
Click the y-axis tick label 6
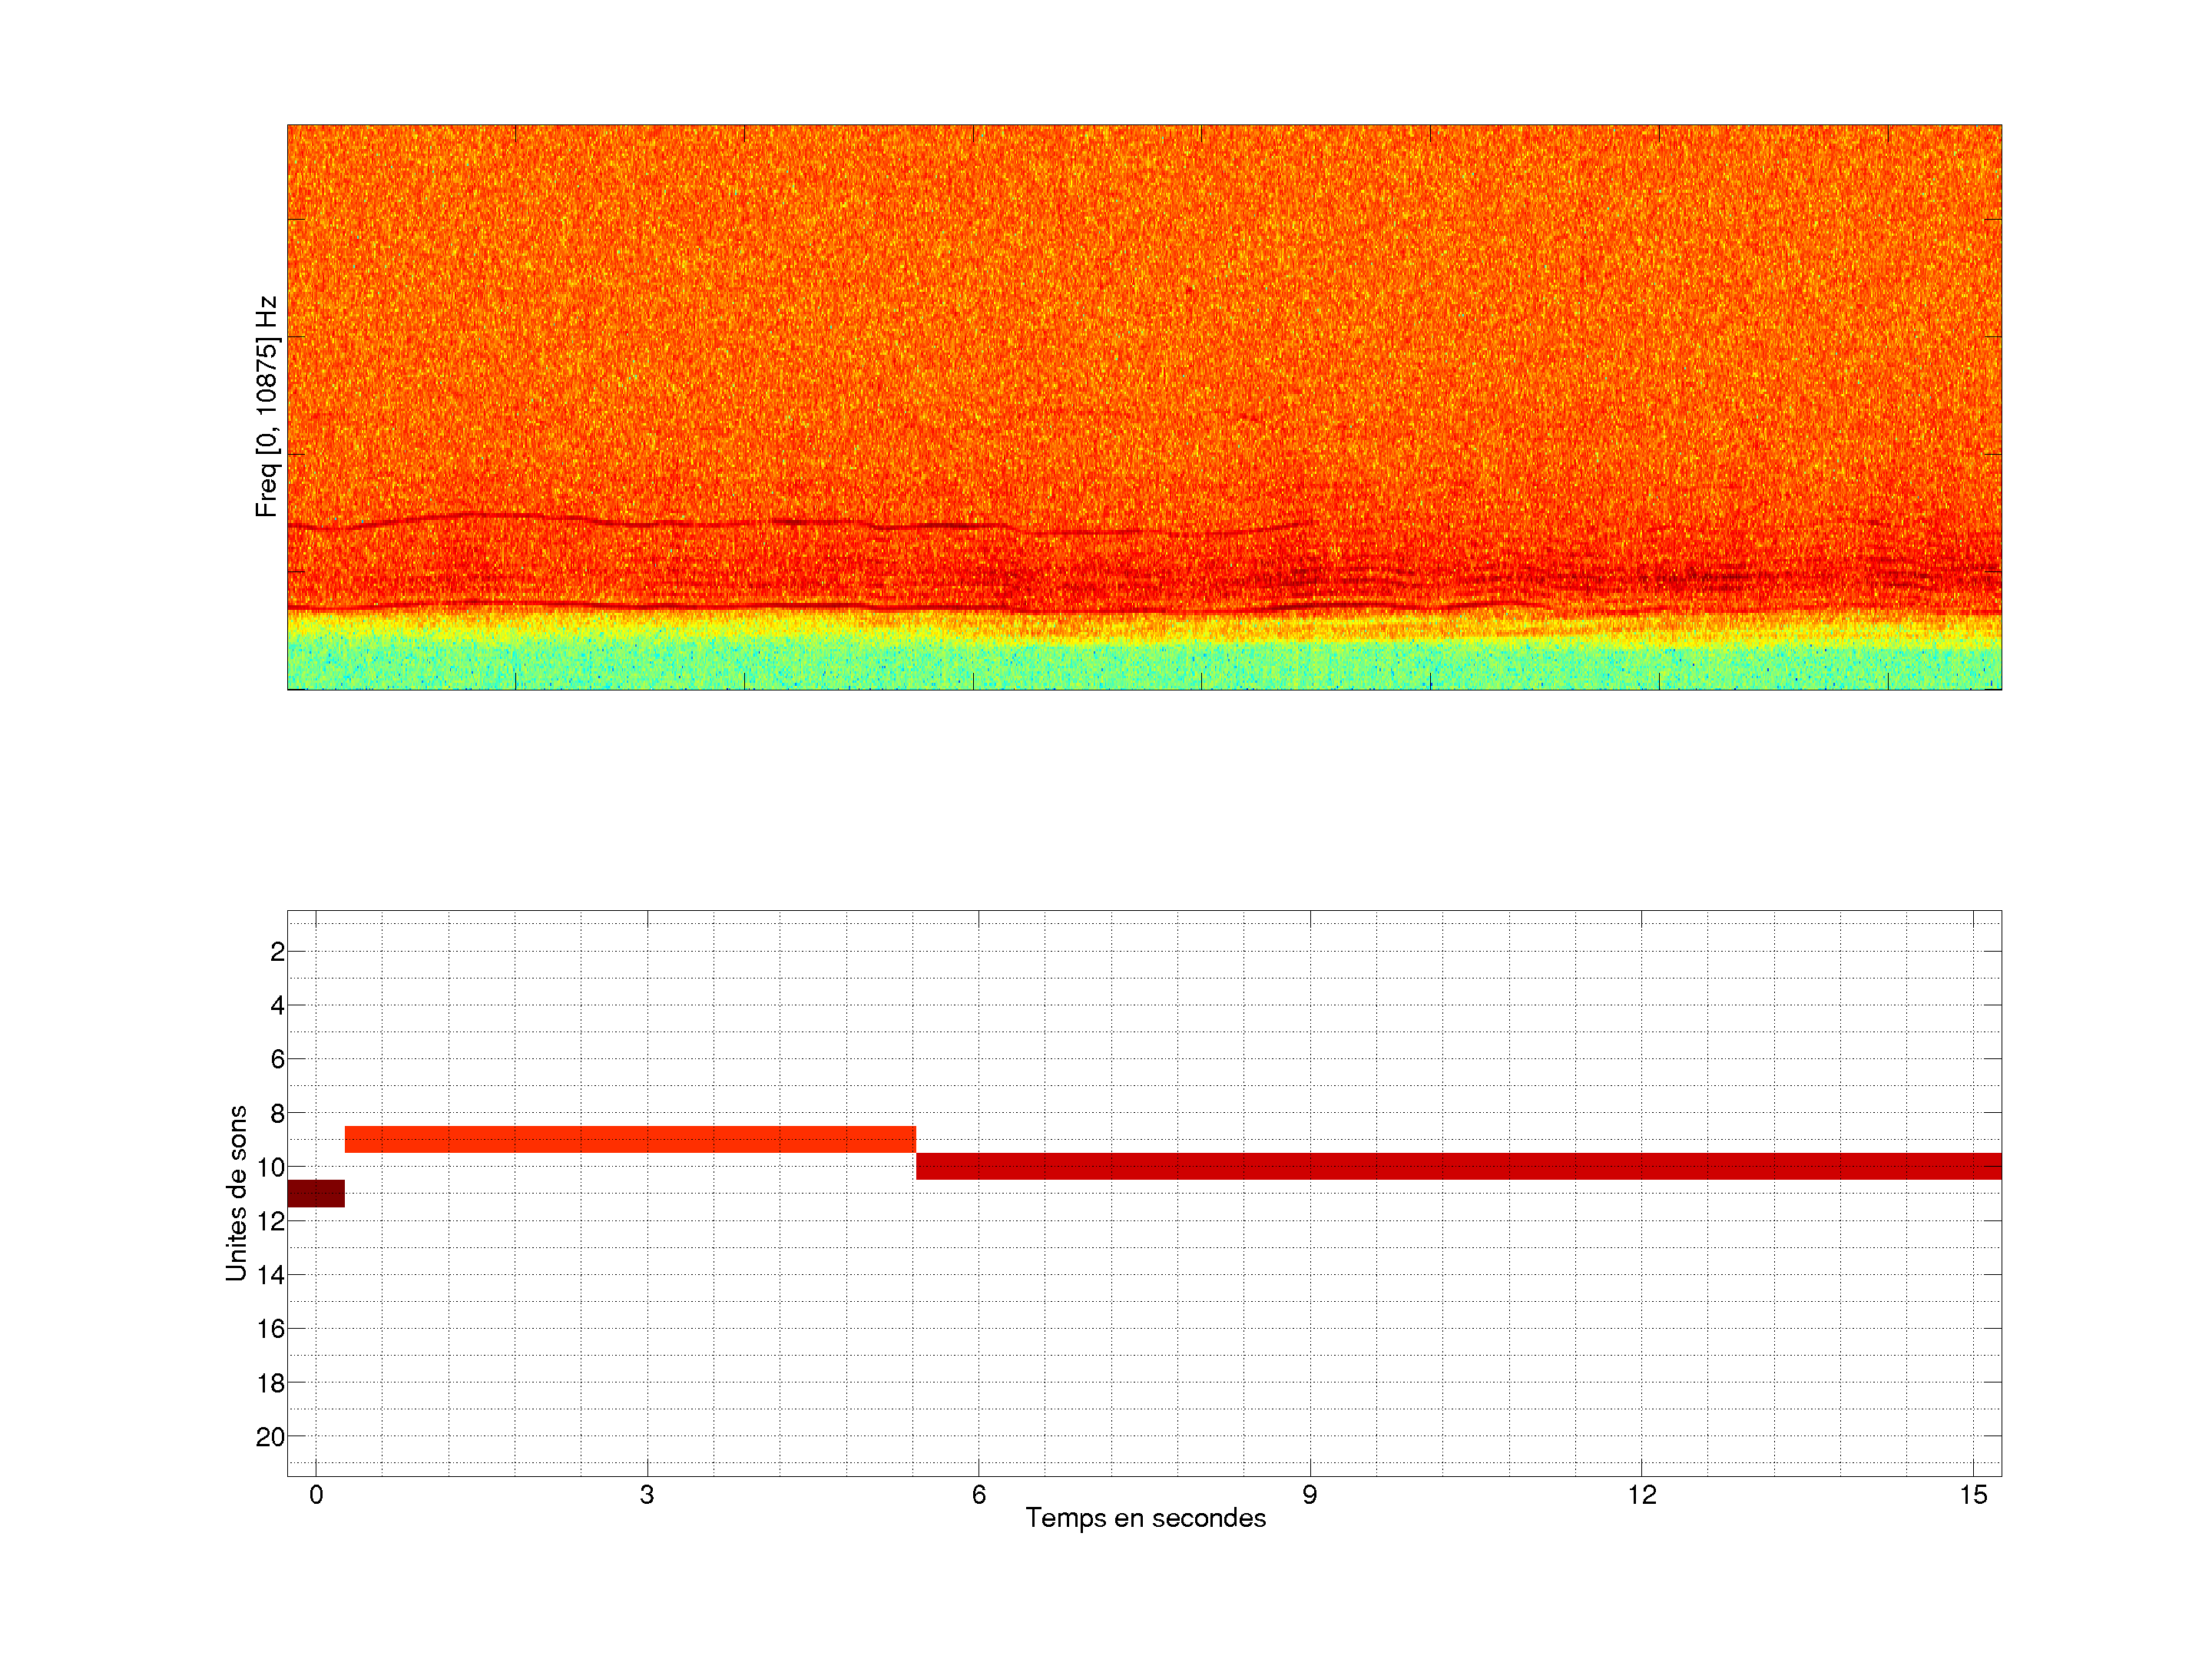[x=277, y=1059]
